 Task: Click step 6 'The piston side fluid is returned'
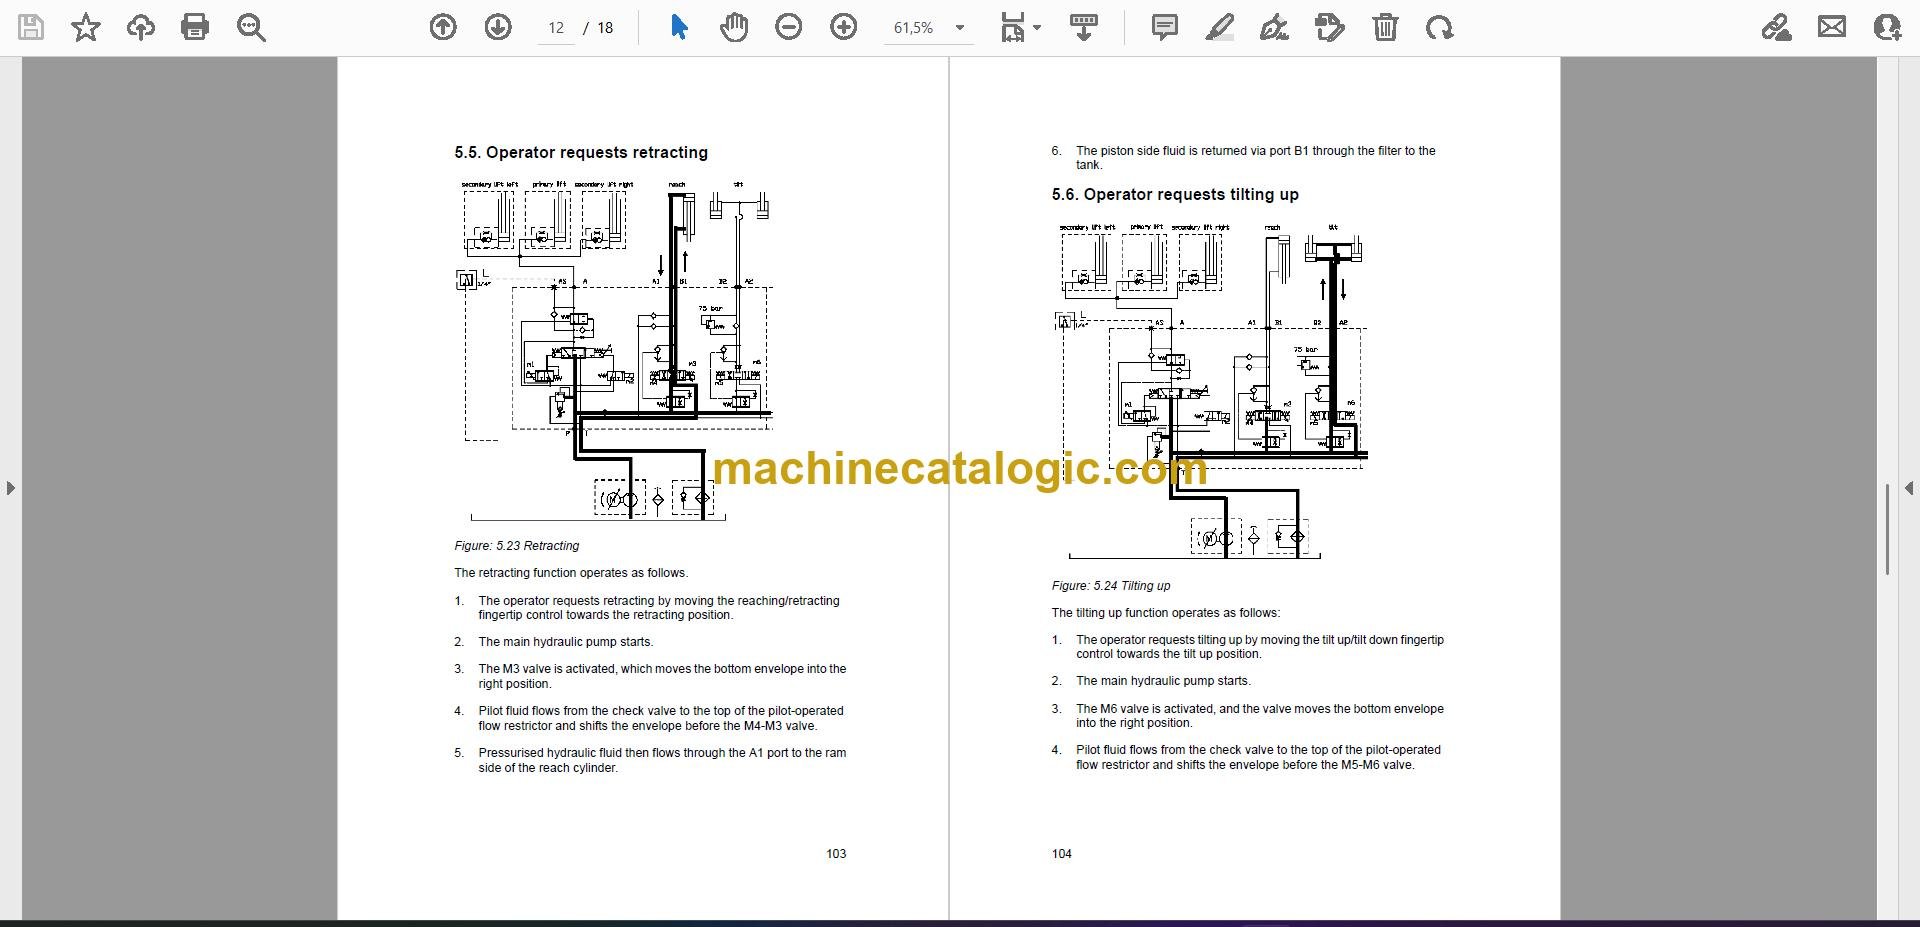pos(1255,158)
